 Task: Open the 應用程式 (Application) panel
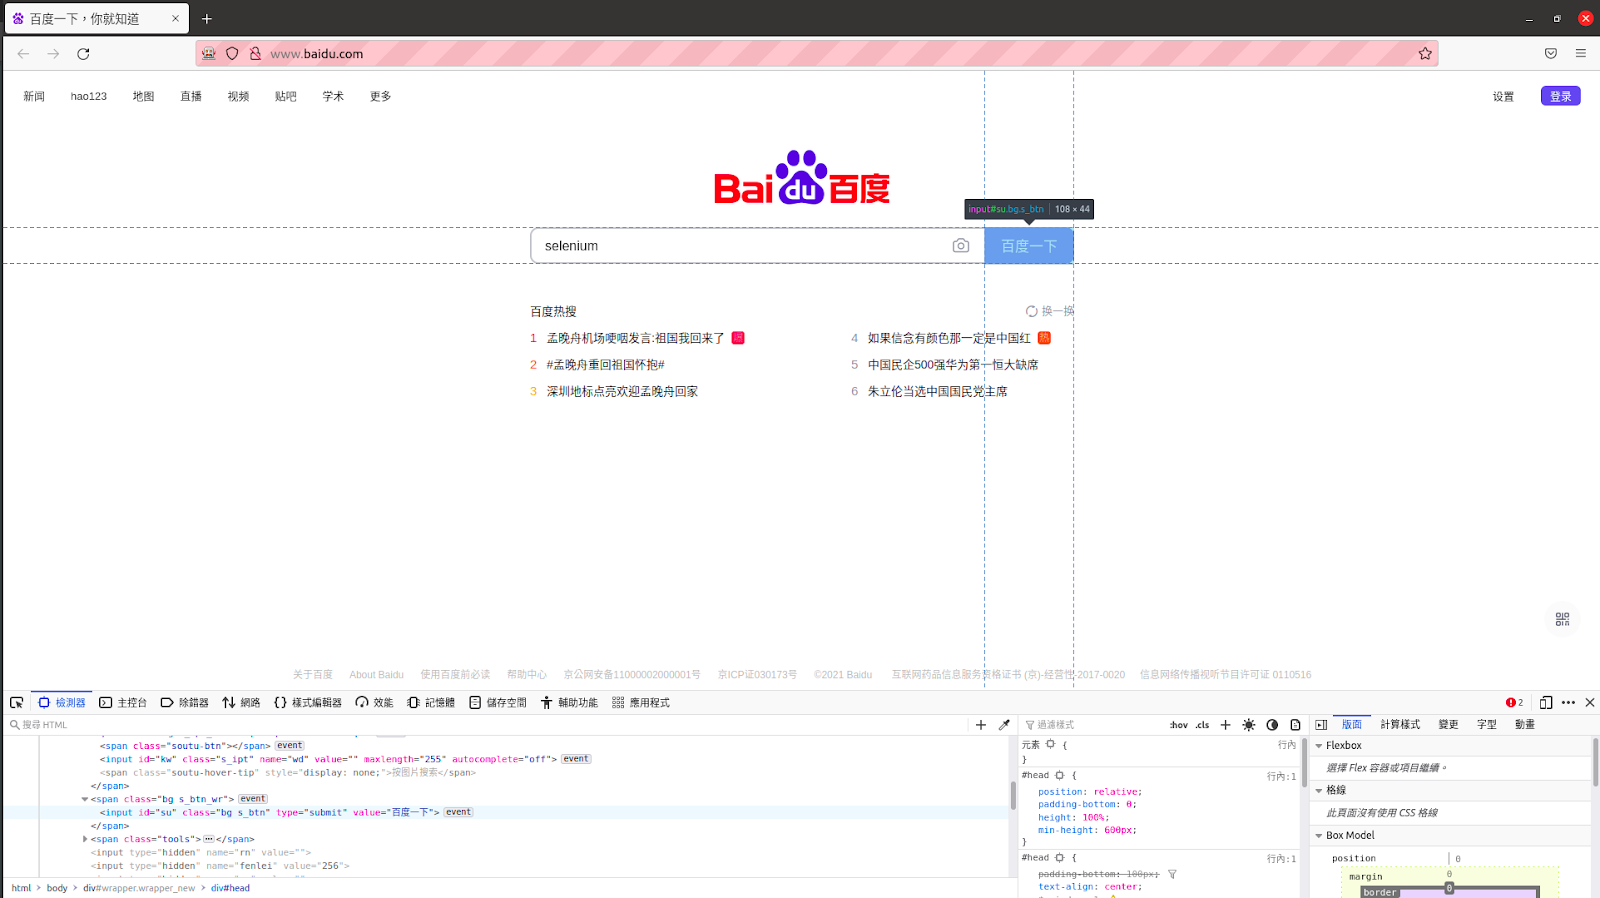click(x=641, y=703)
